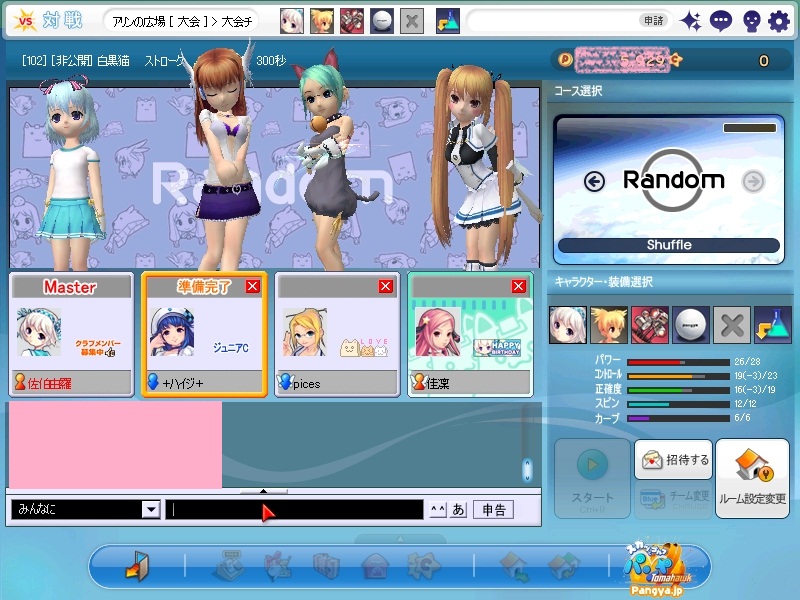Click the カーブ 6/6 stat value
Image resolution: width=800 pixels, height=600 pixels.
pyautogui.click(x=742, y=418)
